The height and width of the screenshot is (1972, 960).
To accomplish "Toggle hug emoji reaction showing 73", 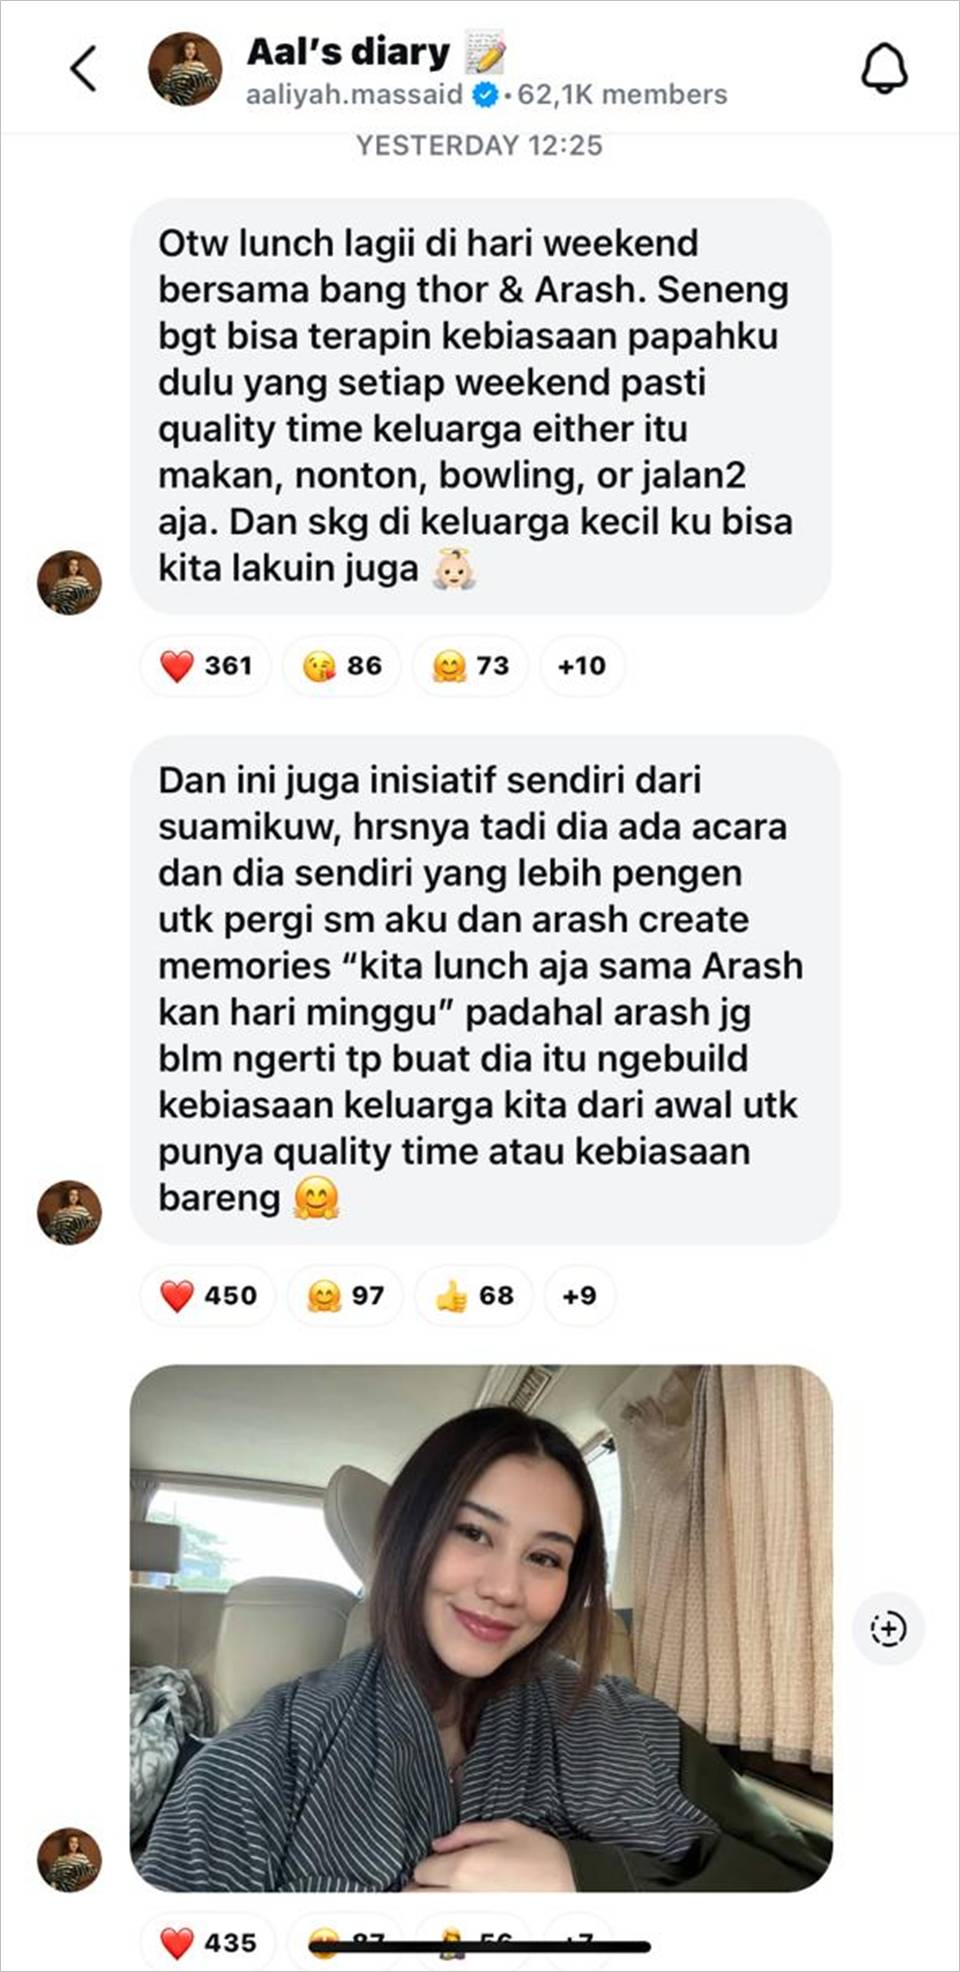I will coord(470,666).
